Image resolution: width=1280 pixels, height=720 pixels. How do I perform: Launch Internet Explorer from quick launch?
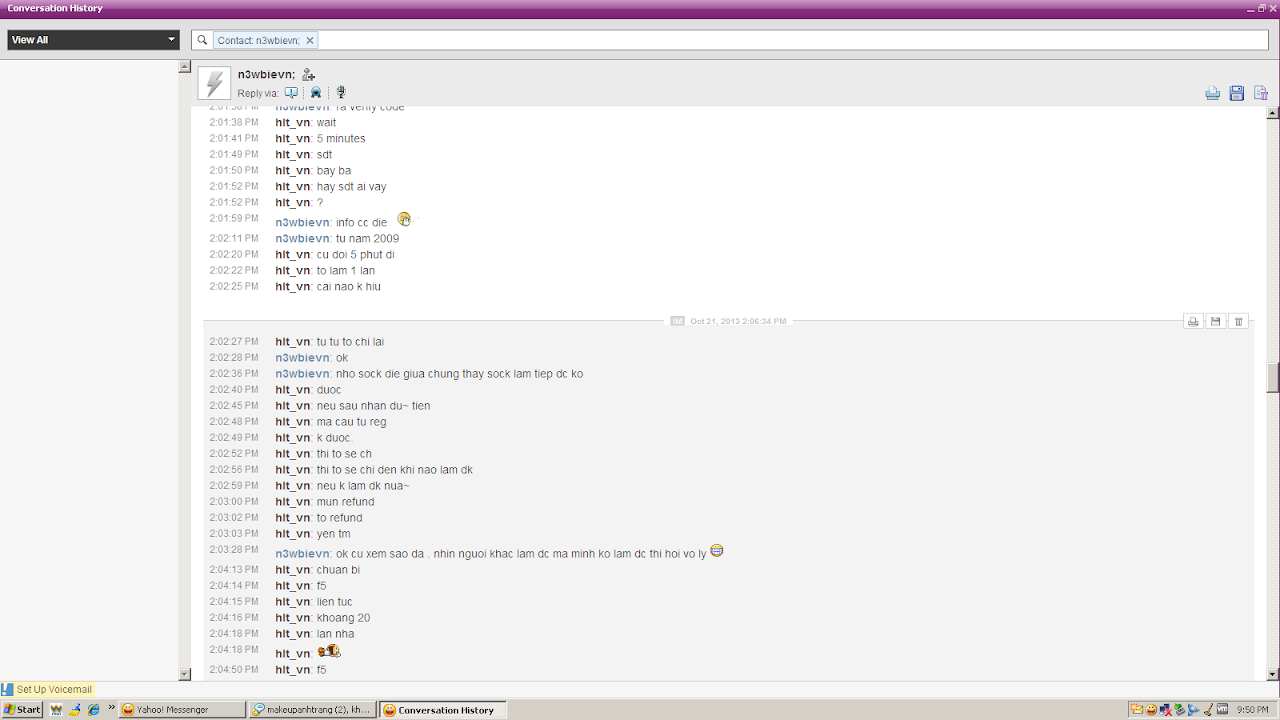click(93, 709)
